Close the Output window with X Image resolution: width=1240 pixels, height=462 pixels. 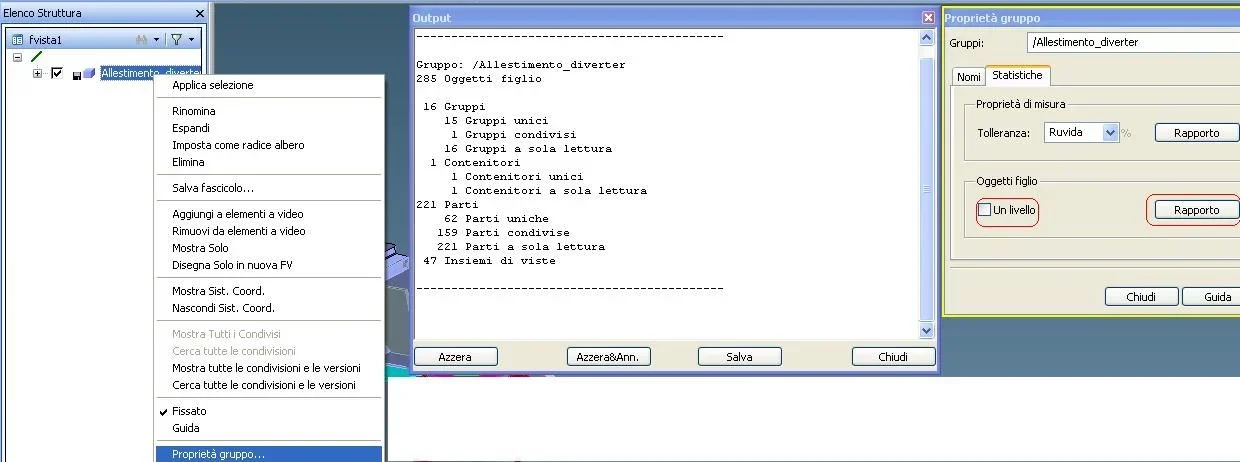[928, 18]
